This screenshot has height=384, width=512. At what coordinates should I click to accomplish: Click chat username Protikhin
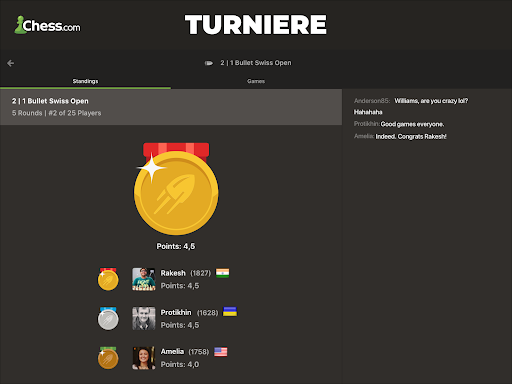[366, 124]
